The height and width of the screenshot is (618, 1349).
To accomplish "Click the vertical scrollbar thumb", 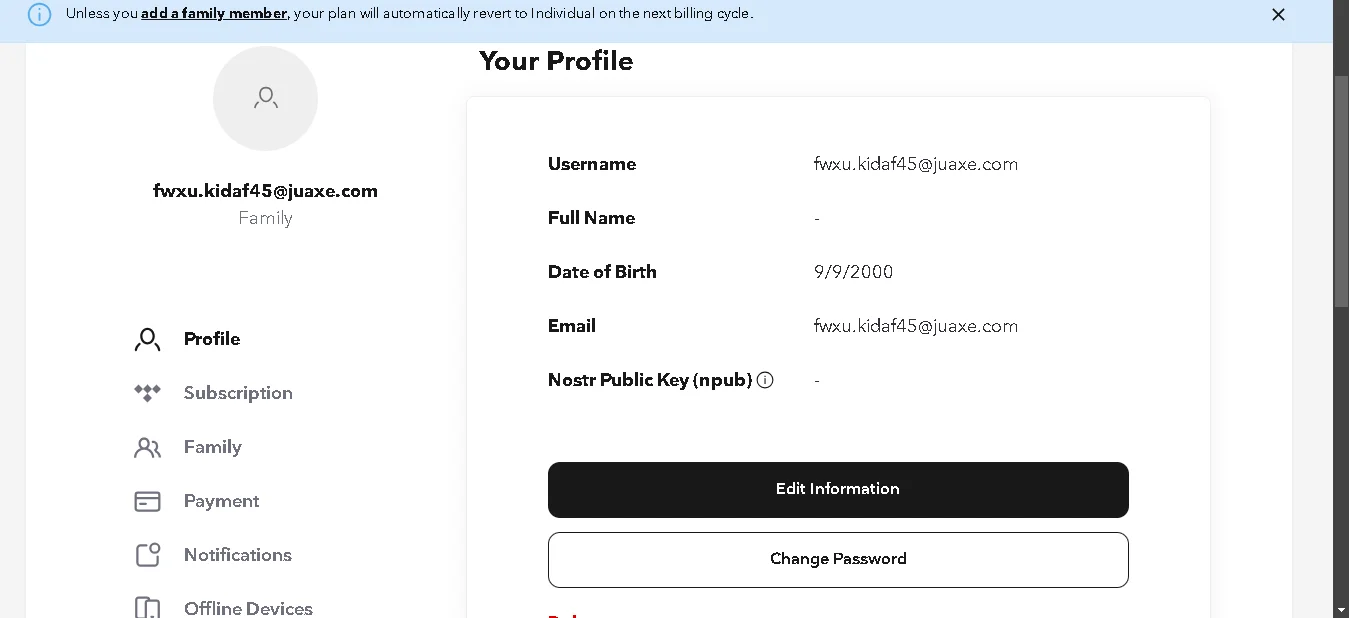I will pos(1341,190).
